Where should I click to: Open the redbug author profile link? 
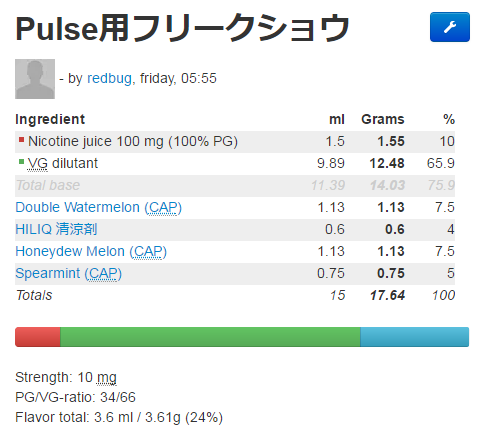click(109, 79)
